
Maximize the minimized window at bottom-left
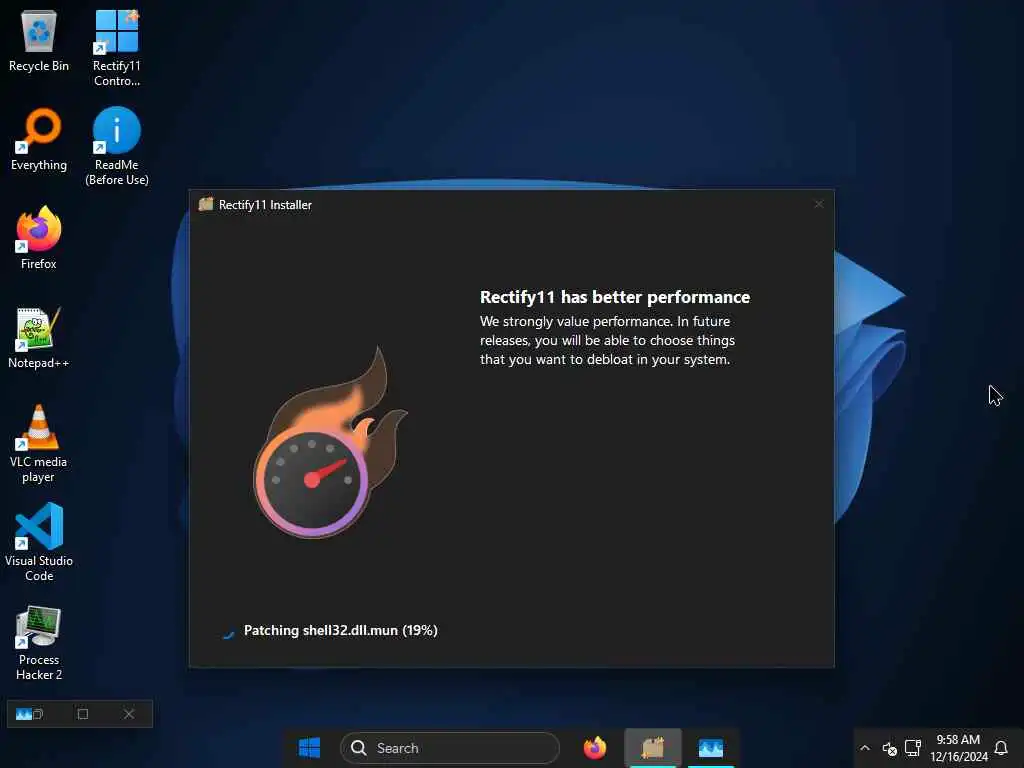click(x=83, y=714)
